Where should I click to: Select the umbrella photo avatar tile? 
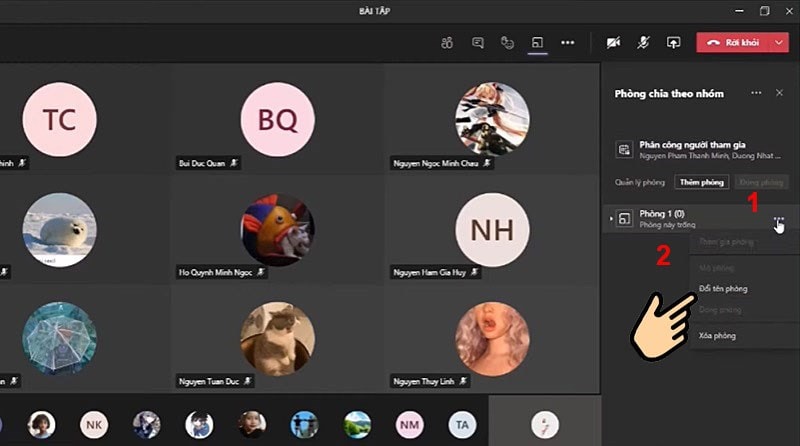pyautogui.click(x=59, y=339)
